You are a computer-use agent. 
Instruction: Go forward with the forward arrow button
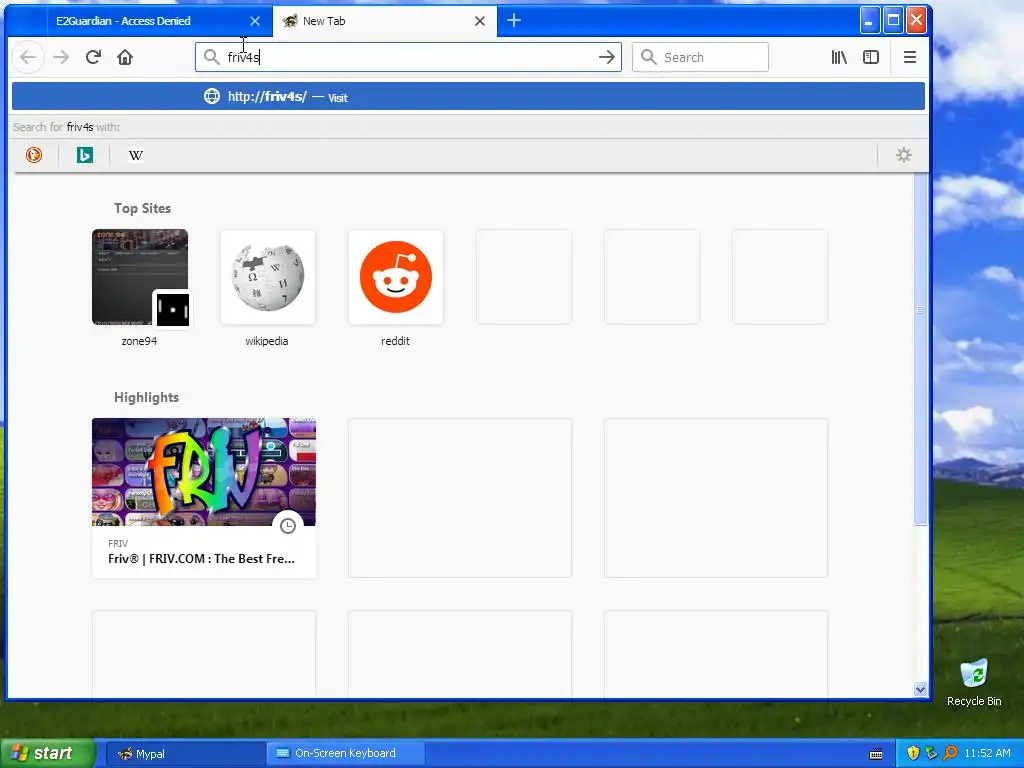tap(61, 57)
